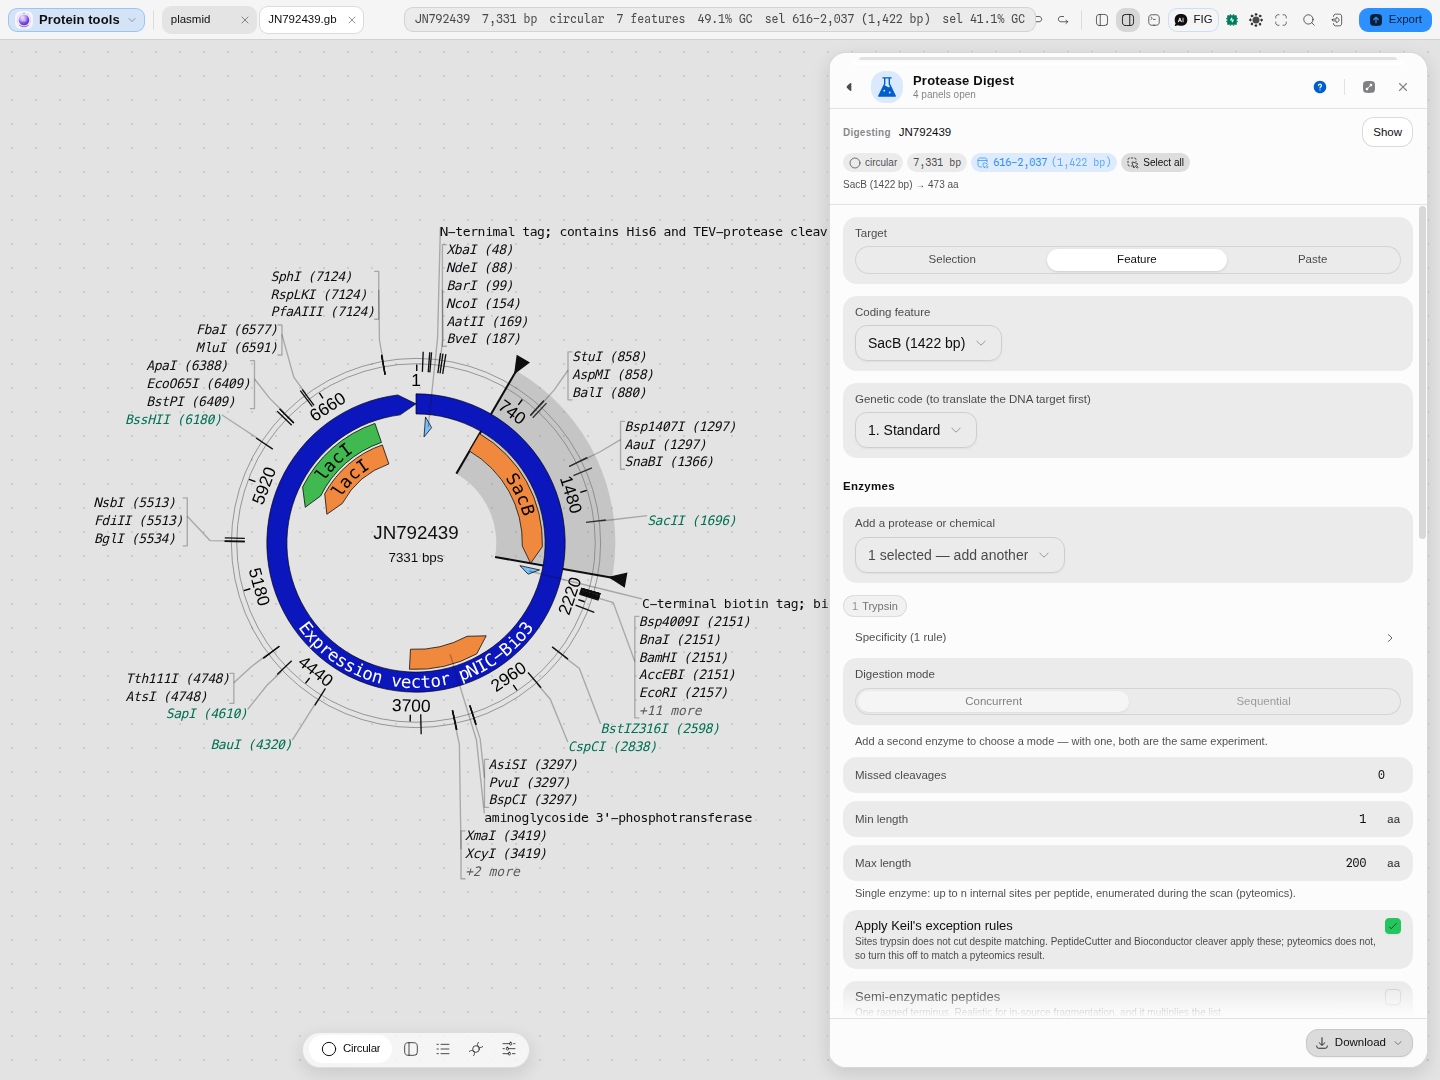Choose Concurrent digestion mode

click(993, 701)
